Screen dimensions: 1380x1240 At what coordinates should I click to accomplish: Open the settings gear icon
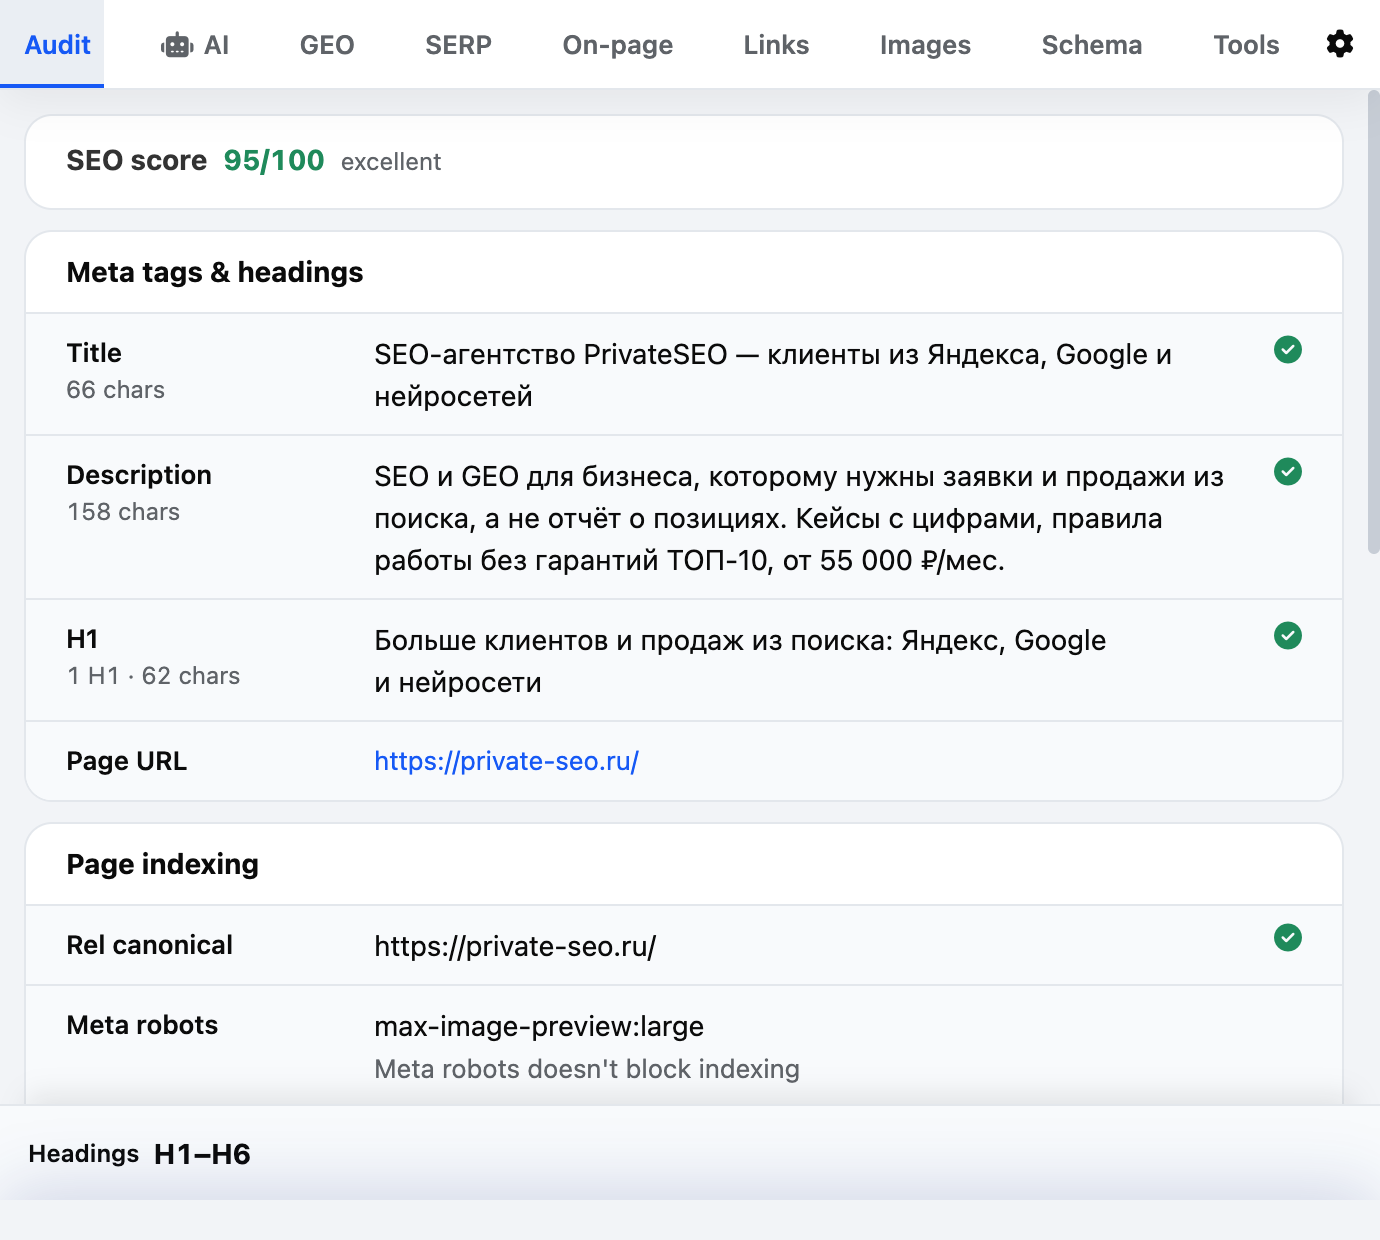pyautogui.click(x=1339, y=44)
